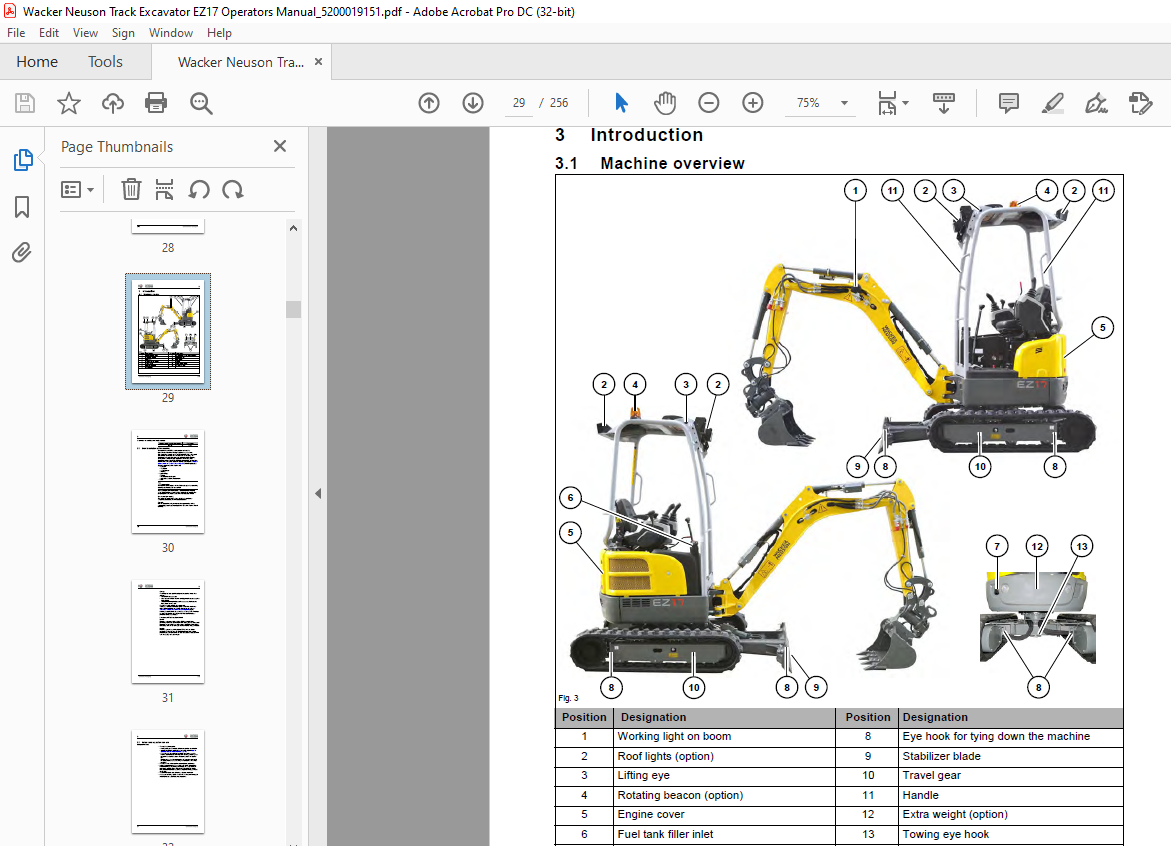
Task: Go to the previous page
Action: 429,103
